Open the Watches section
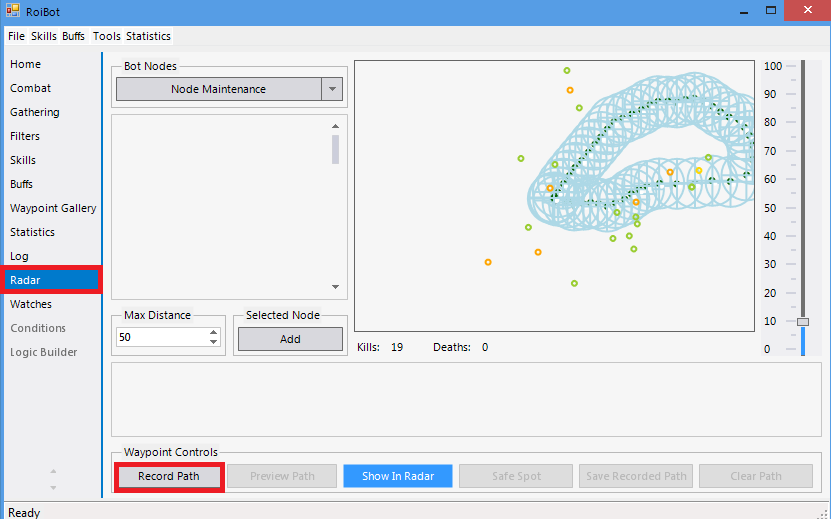The width and height of the screenshot is (831, 519). 31,304
